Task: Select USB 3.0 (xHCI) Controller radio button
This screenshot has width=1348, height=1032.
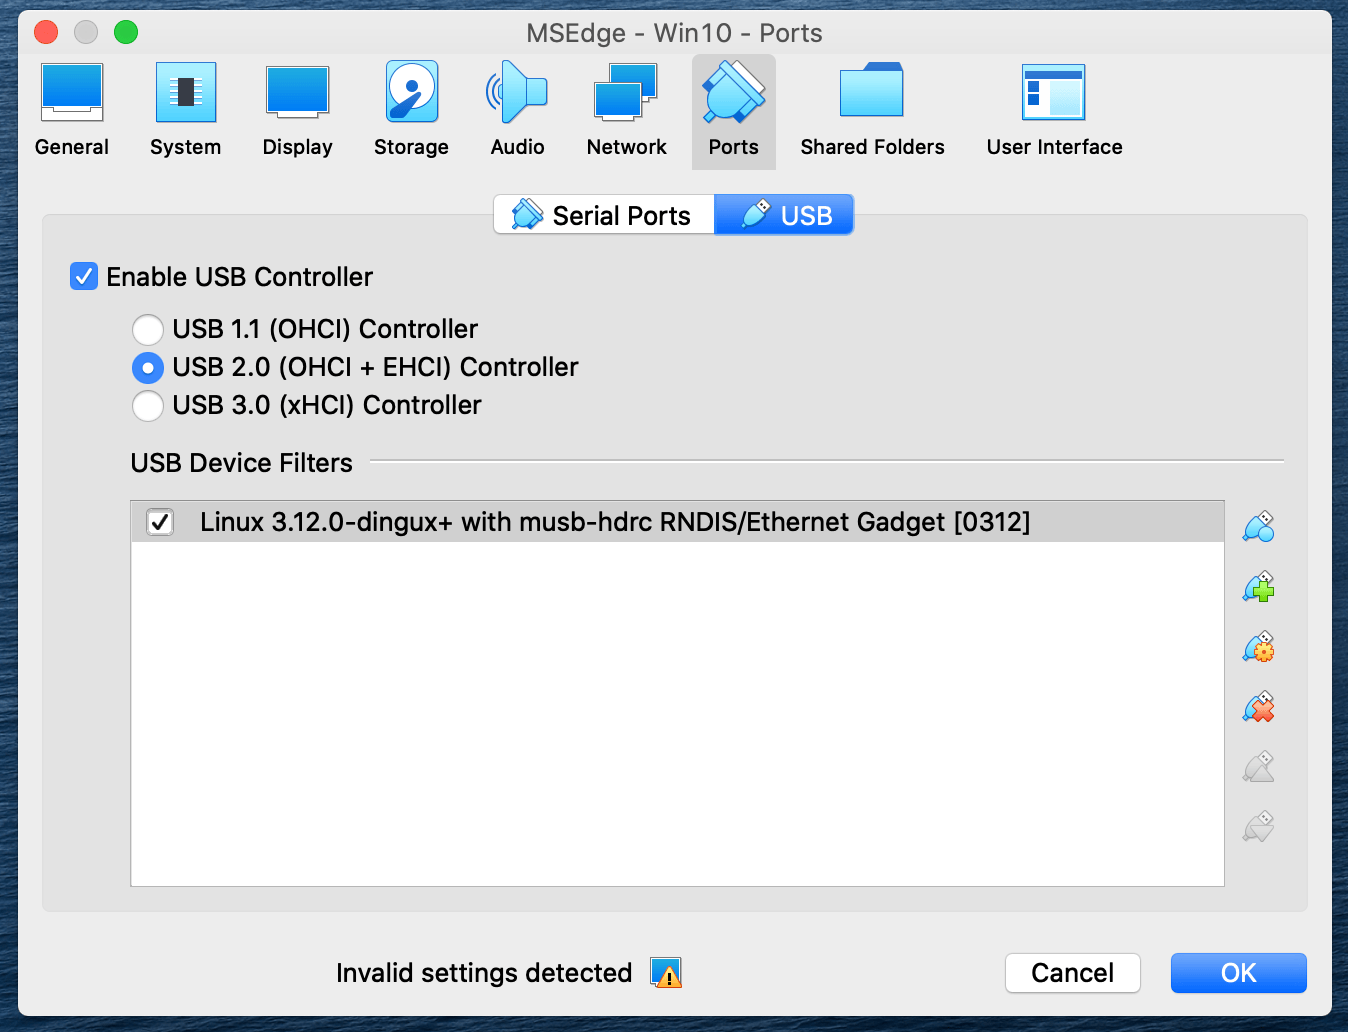Action: click(148, 405)
